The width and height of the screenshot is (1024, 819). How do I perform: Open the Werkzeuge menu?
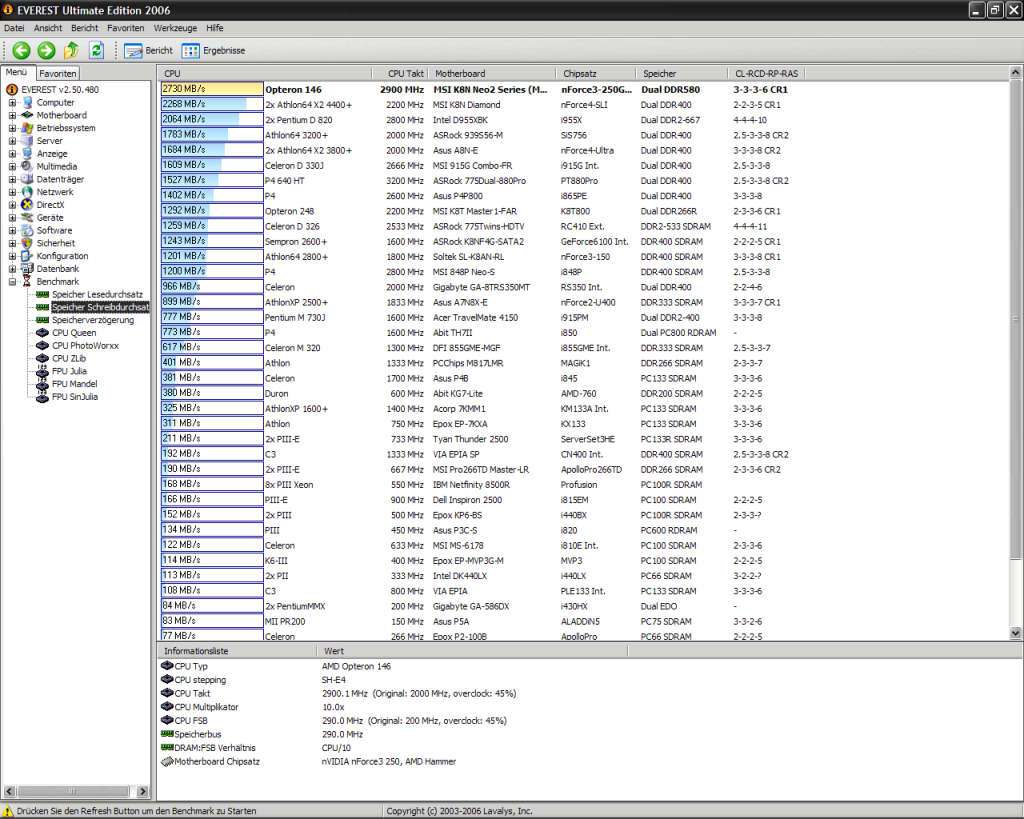pos(175,28)
